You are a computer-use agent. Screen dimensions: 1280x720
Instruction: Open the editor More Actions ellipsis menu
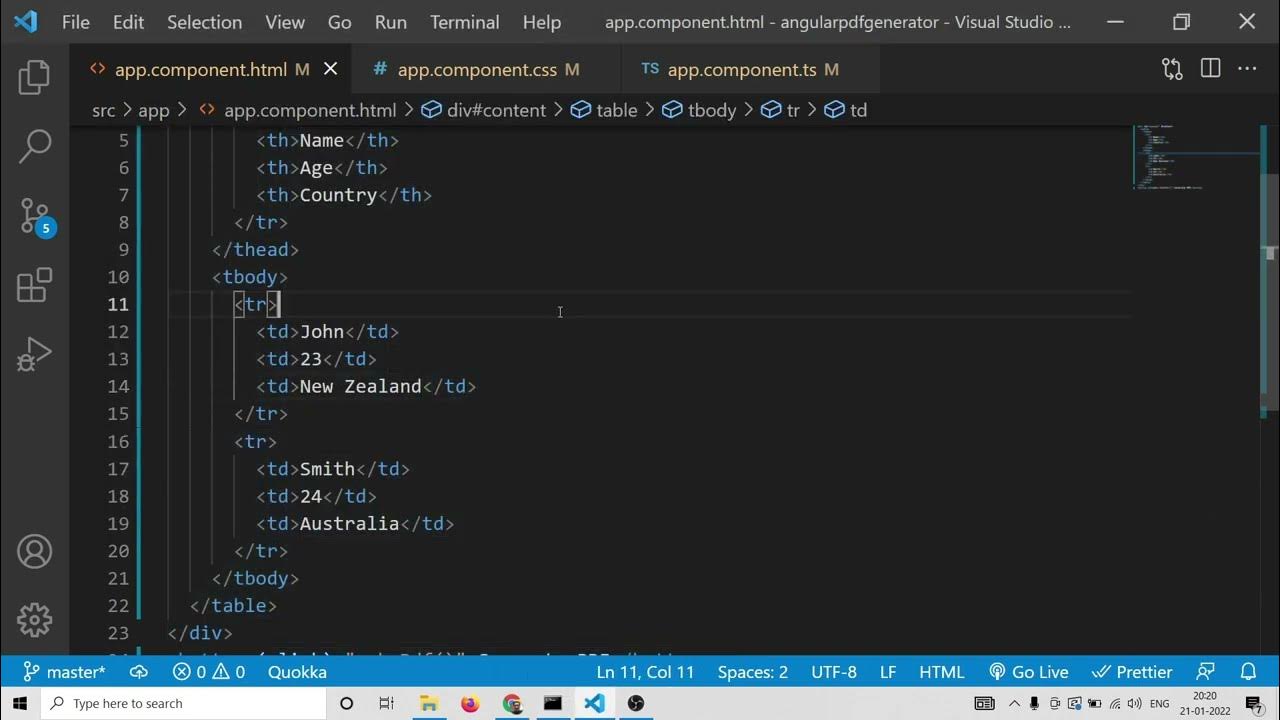pyautogui.click(x=1247, y=69)
